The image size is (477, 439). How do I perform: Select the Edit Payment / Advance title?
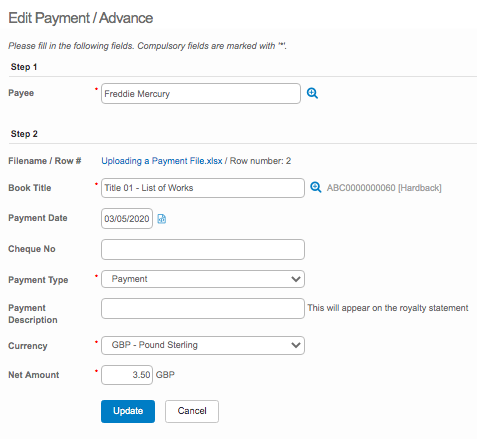click(81, 18)
